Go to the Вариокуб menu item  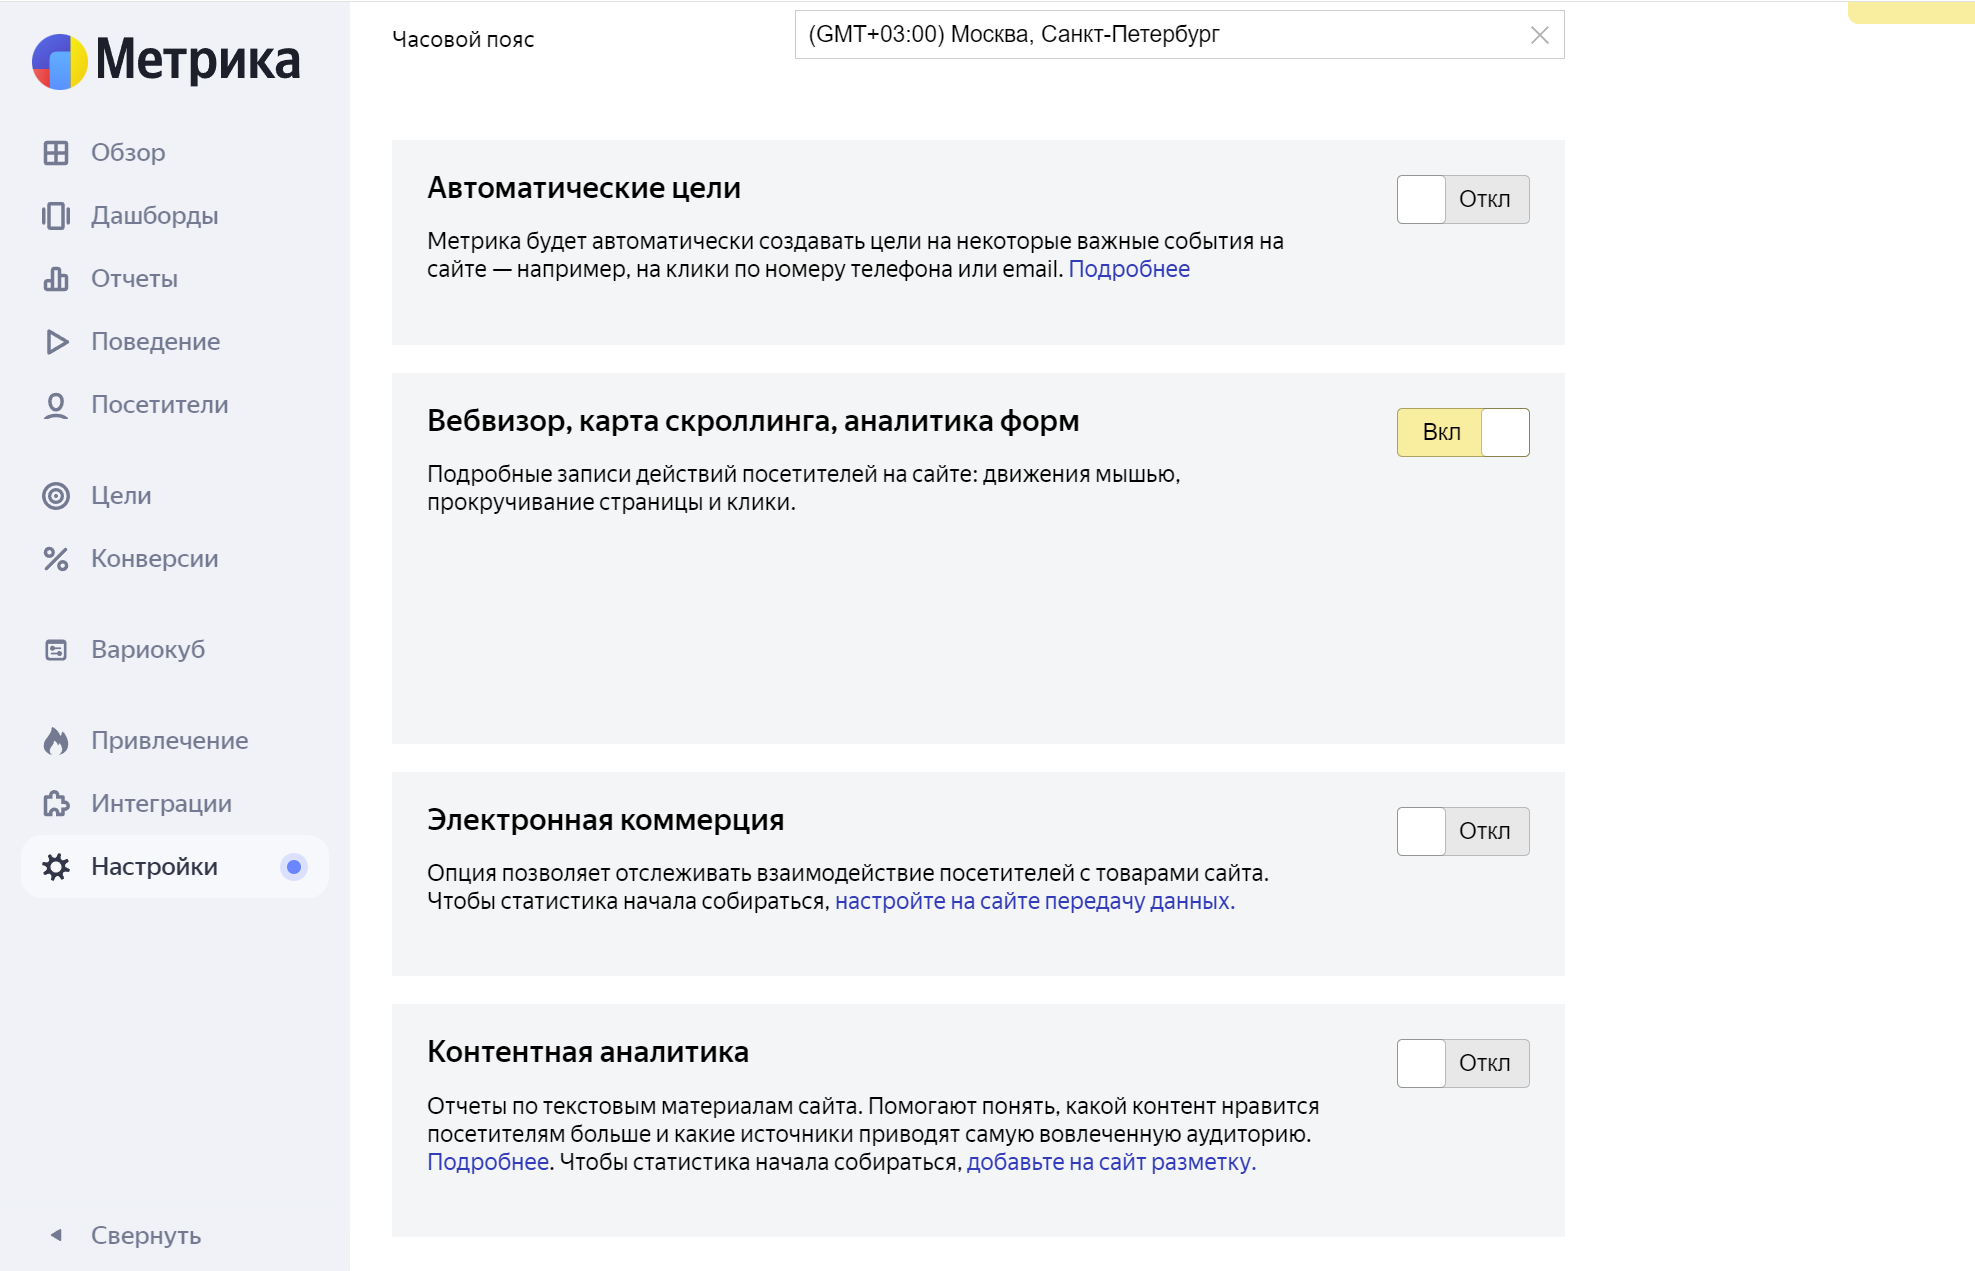(x=148, y=650)
